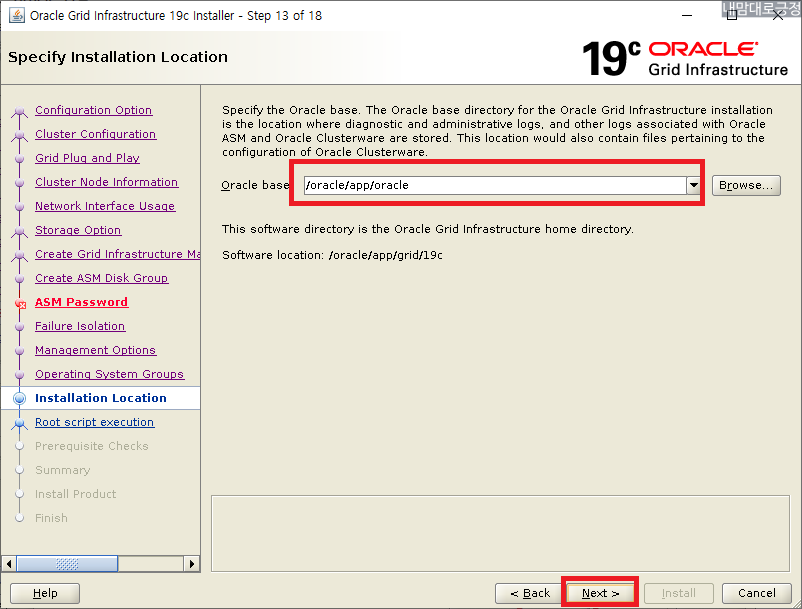802x609 pixels.
Task: Open installer Help
Action: 45,593
